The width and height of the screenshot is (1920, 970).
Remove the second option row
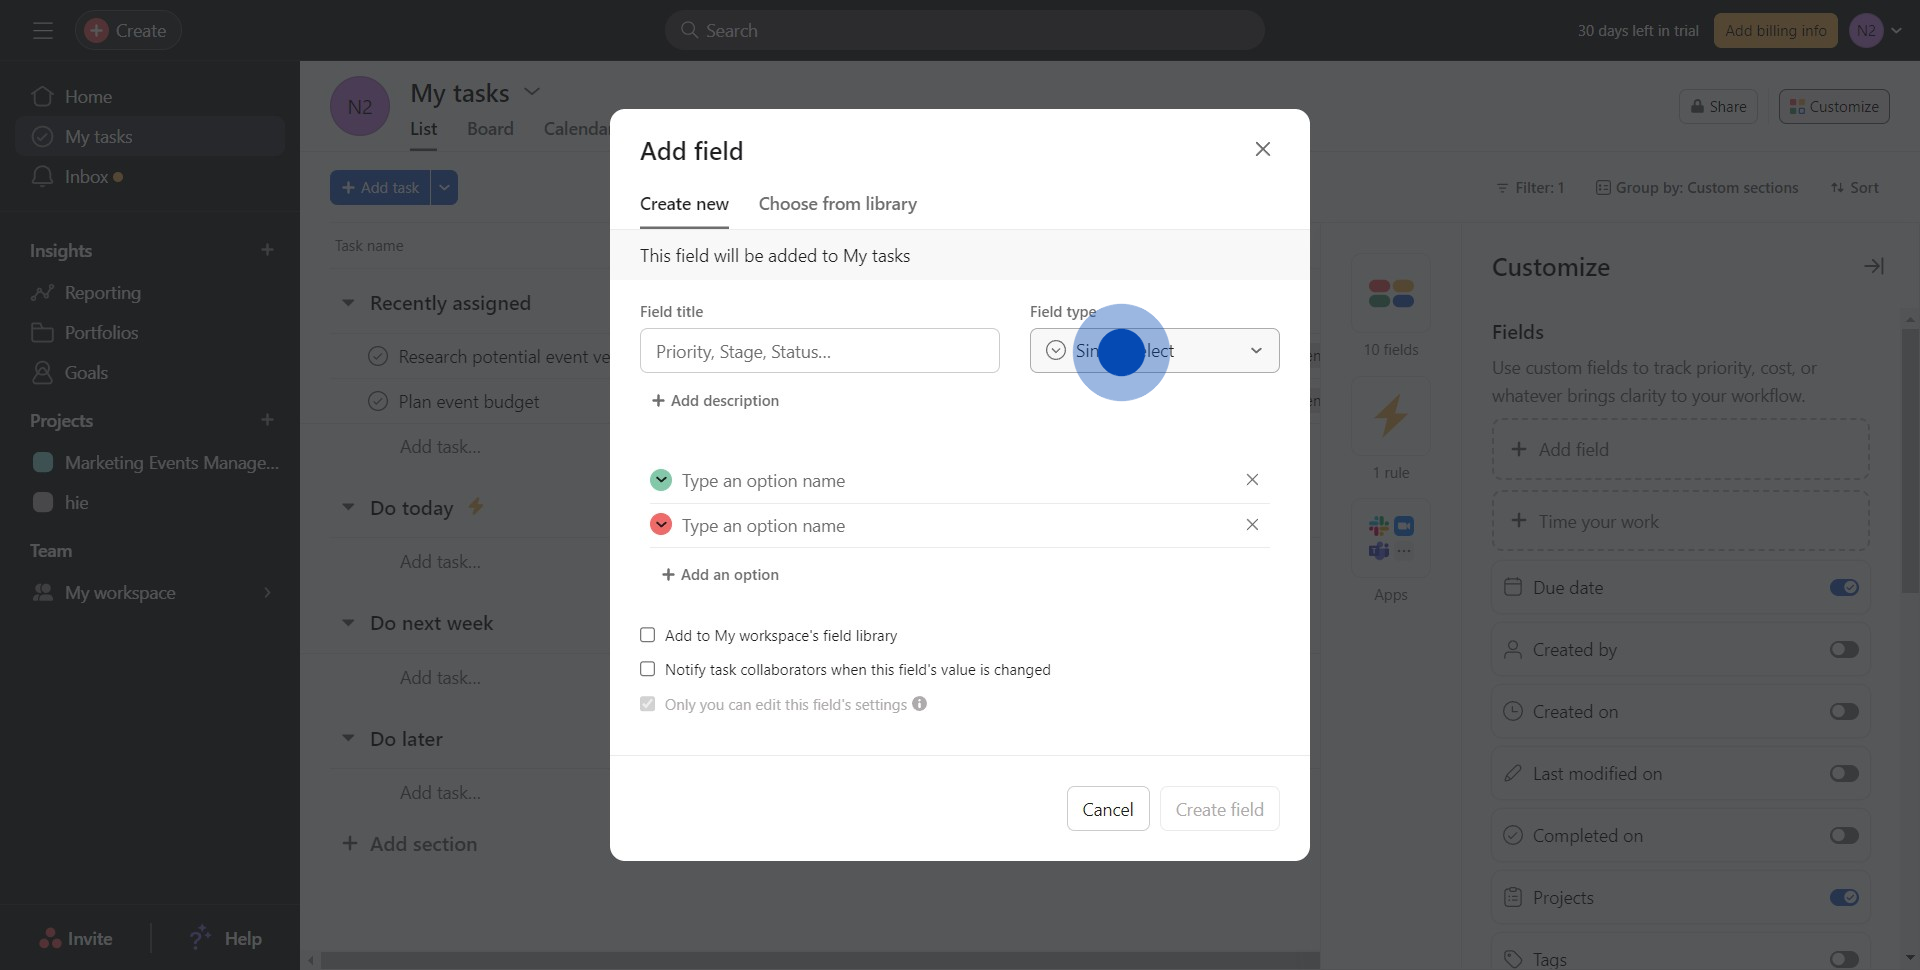click(x=1251, y=525)
